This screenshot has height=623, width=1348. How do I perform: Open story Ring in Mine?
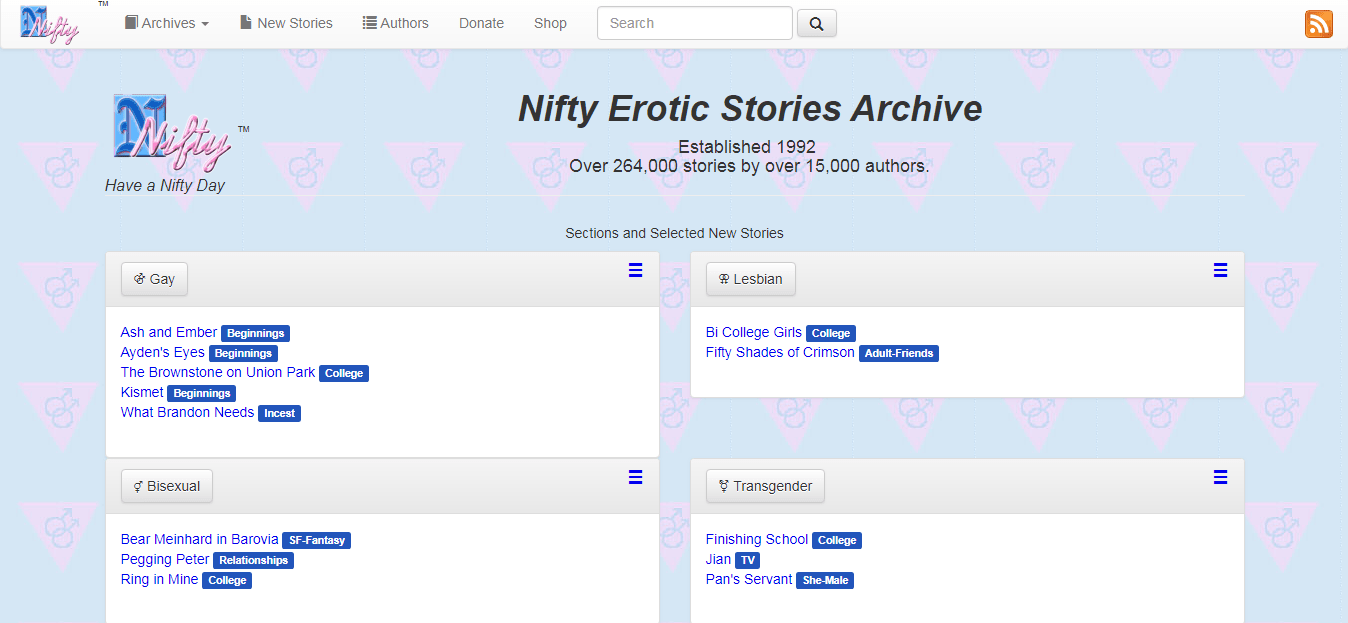pyautogui.click(x=160, y=579)
